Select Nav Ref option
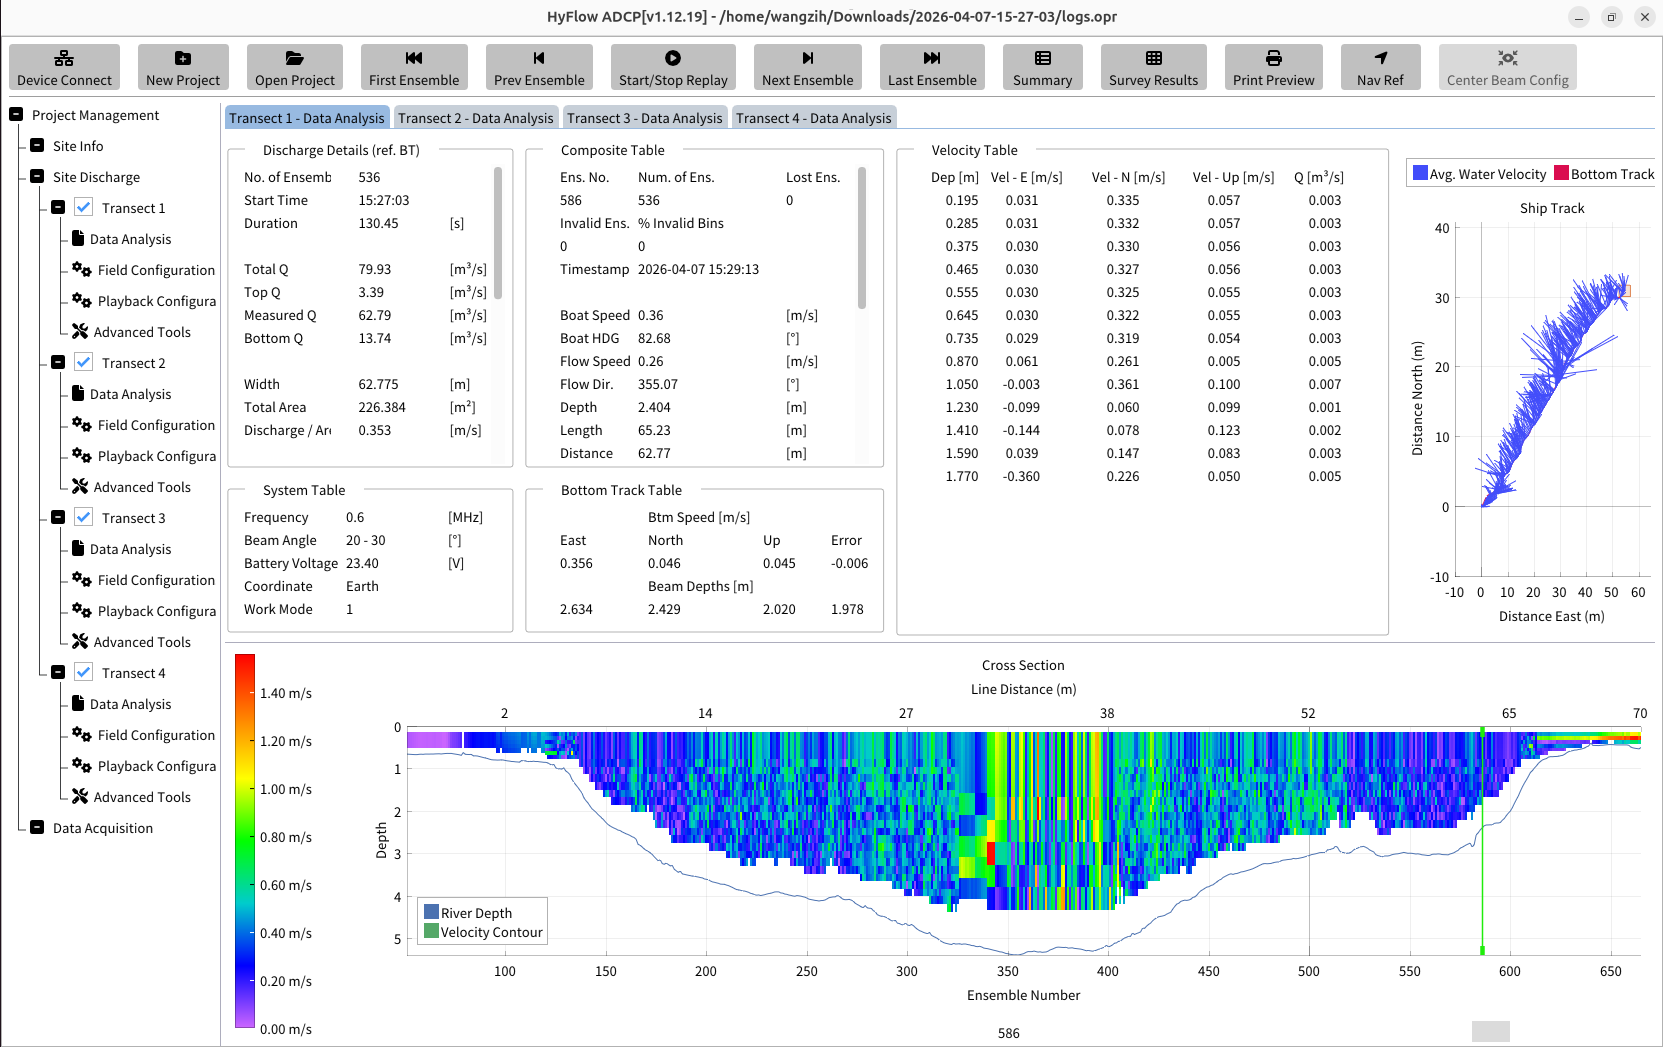 coord(1380,67)
